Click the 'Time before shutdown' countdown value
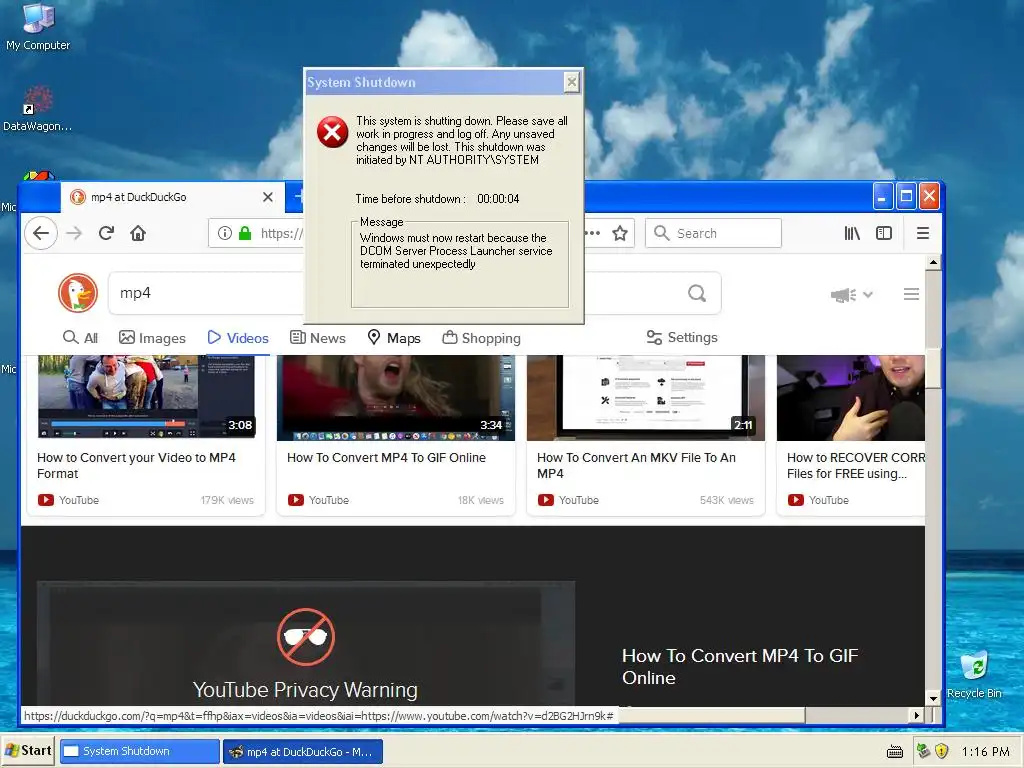The height and width of the screenshot is (768, 1024). 498,199
